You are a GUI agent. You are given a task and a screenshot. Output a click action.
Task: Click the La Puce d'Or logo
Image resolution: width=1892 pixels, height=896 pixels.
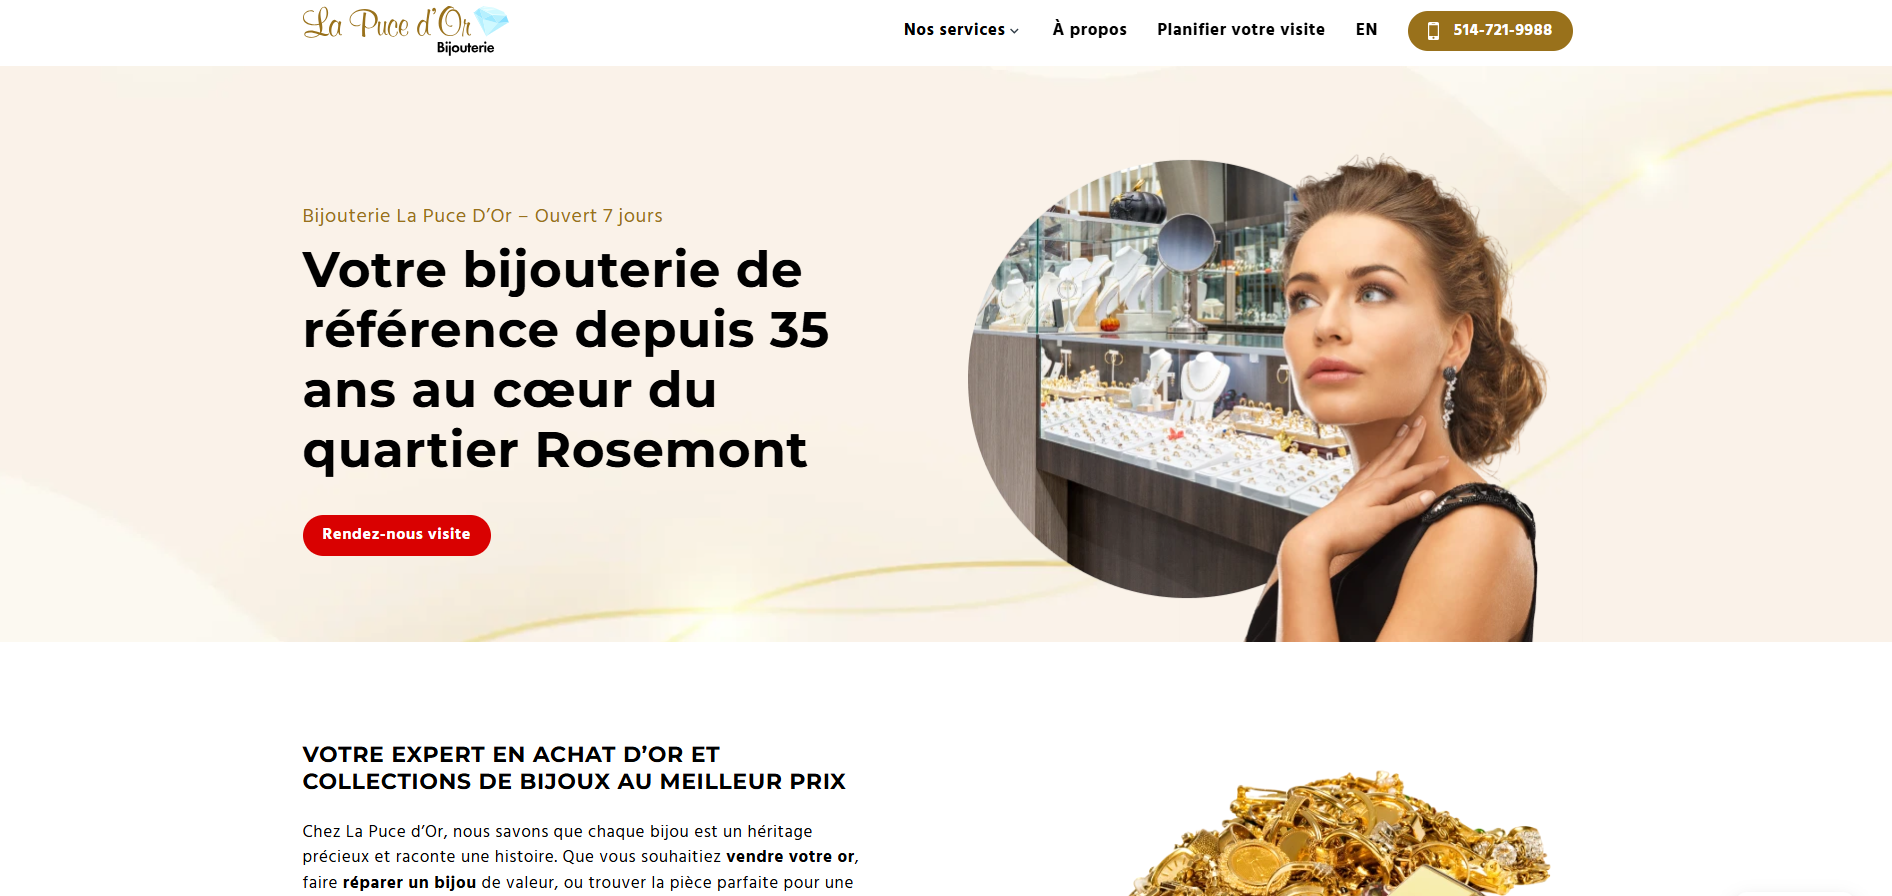point(405,30)
